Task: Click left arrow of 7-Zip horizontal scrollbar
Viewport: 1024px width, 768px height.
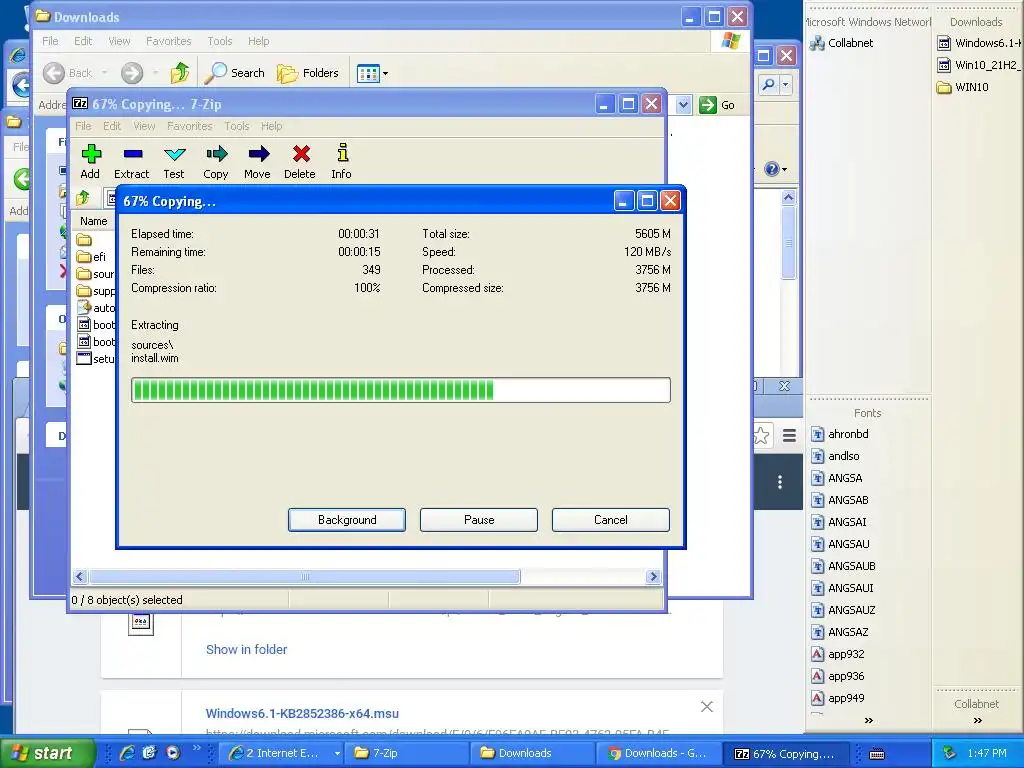Action: (x=80, y=577)
